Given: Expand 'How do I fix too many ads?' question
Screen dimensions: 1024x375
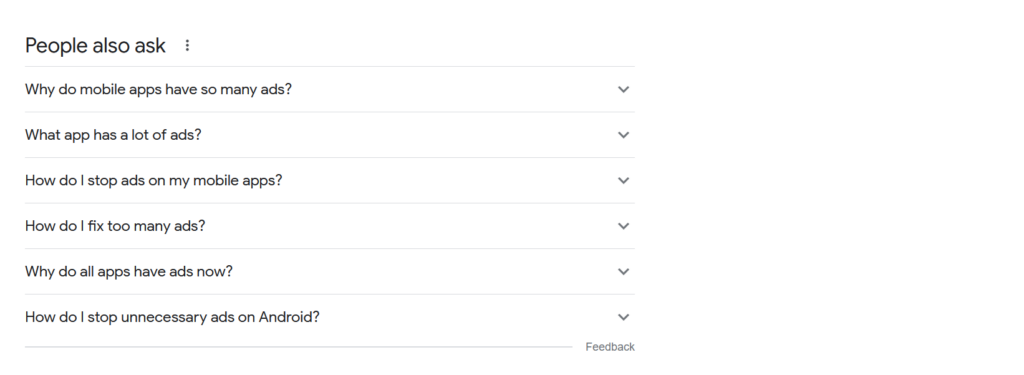Looking at the screenshot, I should click(329, 226).
